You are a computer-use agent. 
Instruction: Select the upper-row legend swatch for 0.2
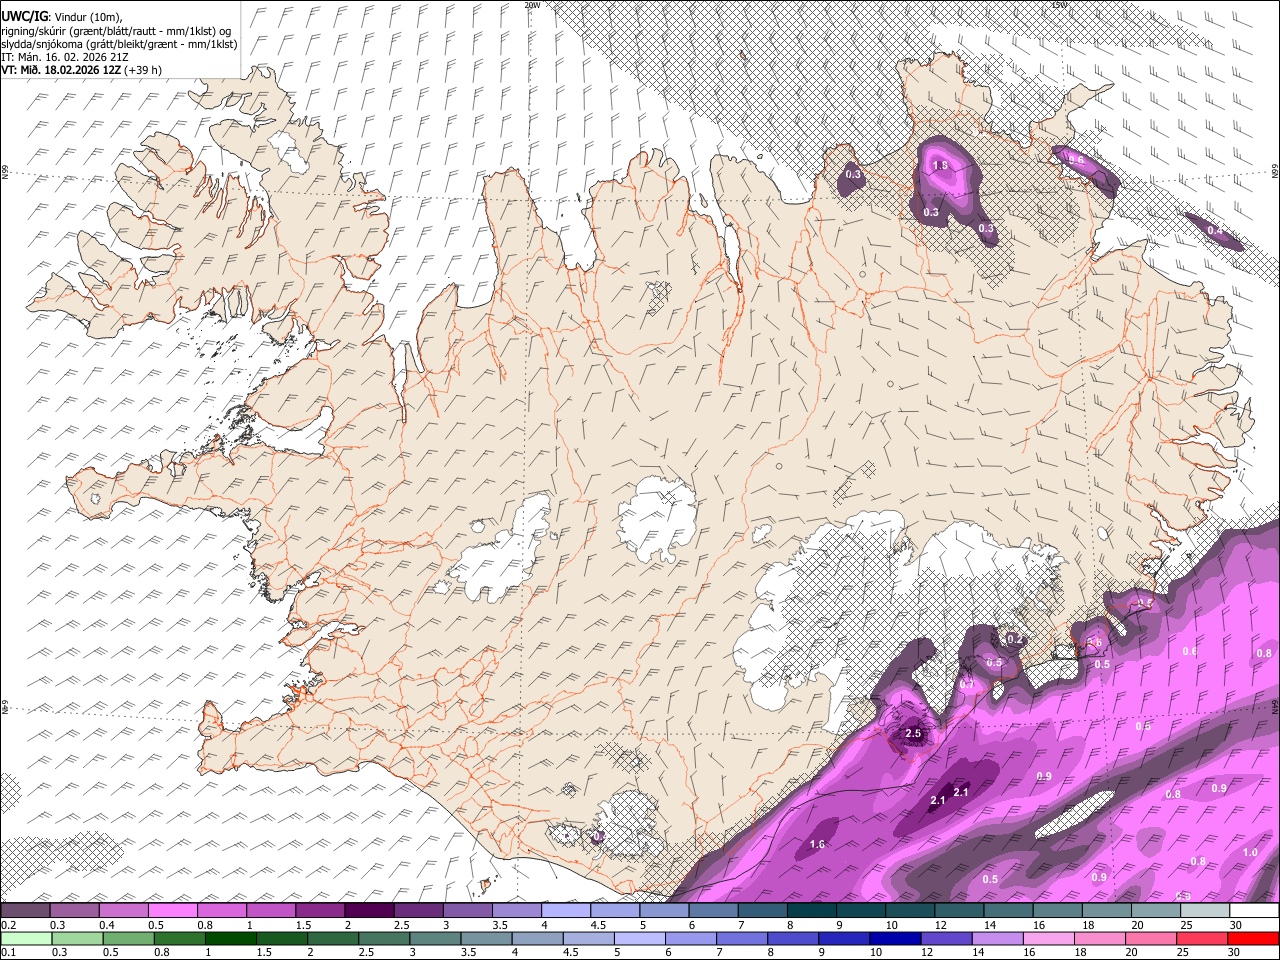pos(25,911)
